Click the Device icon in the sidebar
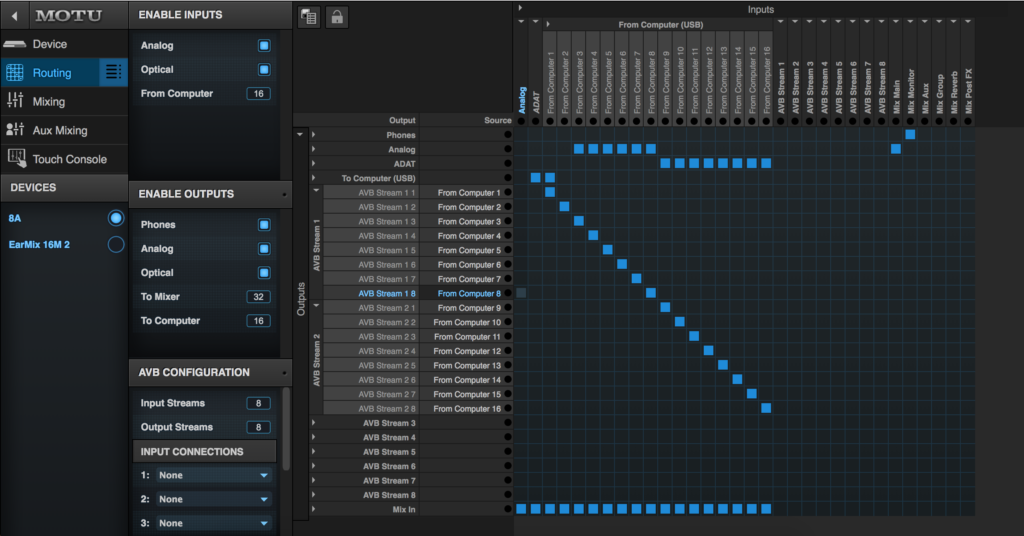 click(x=15, y=44)
